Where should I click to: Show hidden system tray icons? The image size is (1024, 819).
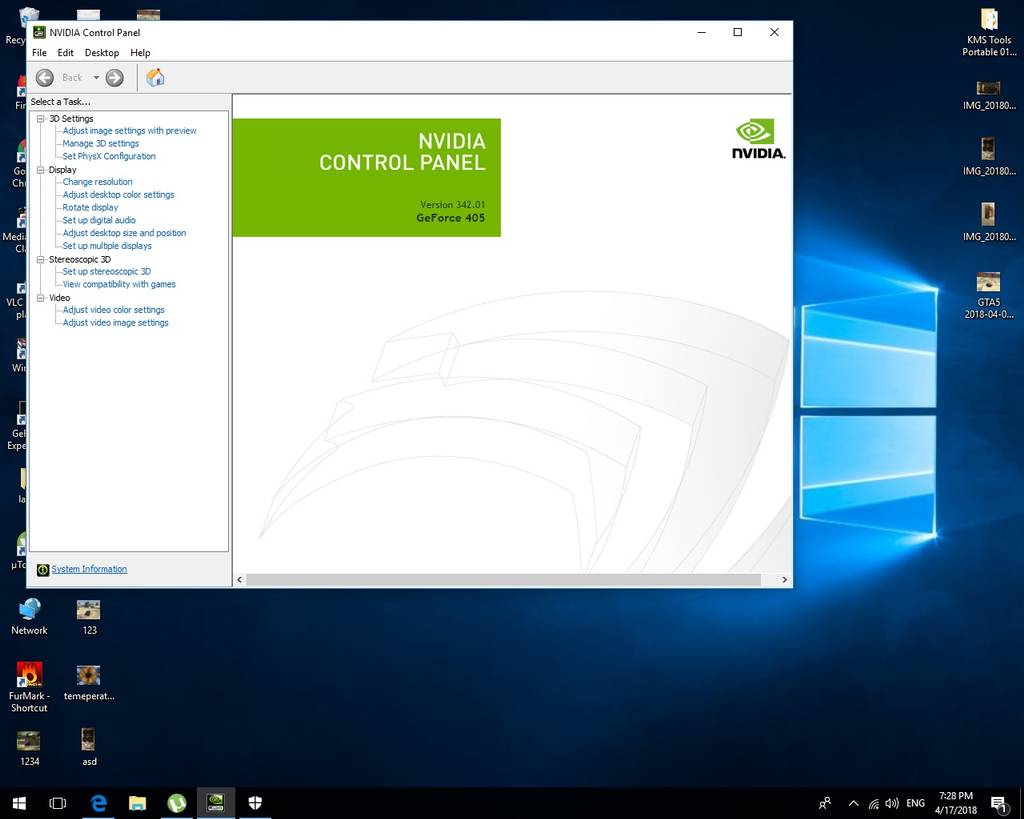pos(854,804)
